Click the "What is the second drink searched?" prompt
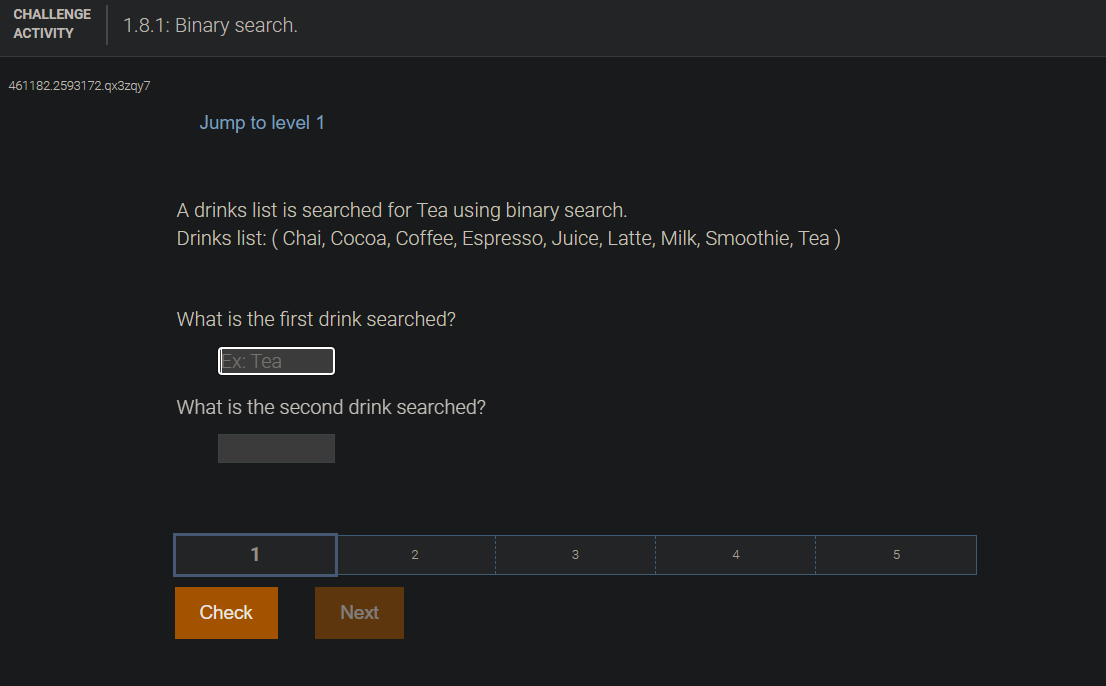The image size is (1106, 686). click(331, 407)
